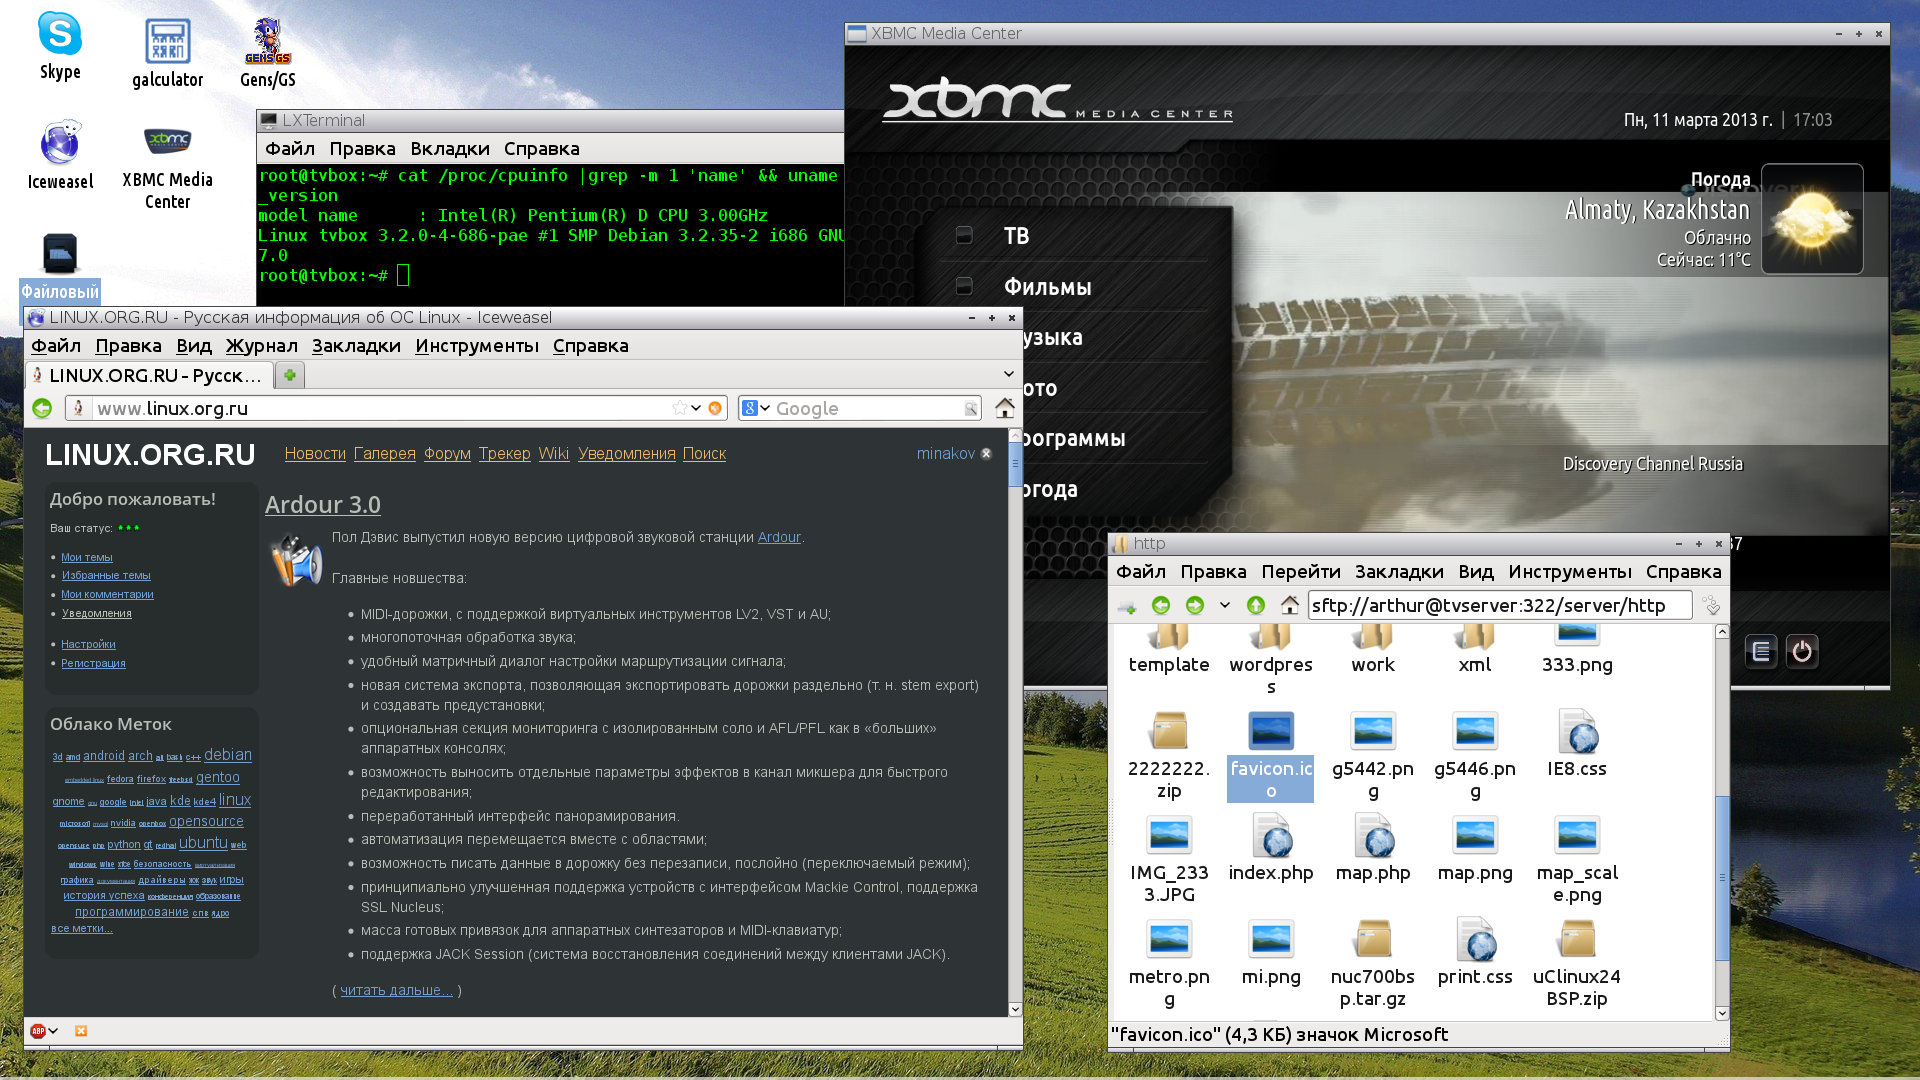Click the XBMC favourites list button
This screenshot has width=1920, height=1080.
click(x=1761, y=652)
